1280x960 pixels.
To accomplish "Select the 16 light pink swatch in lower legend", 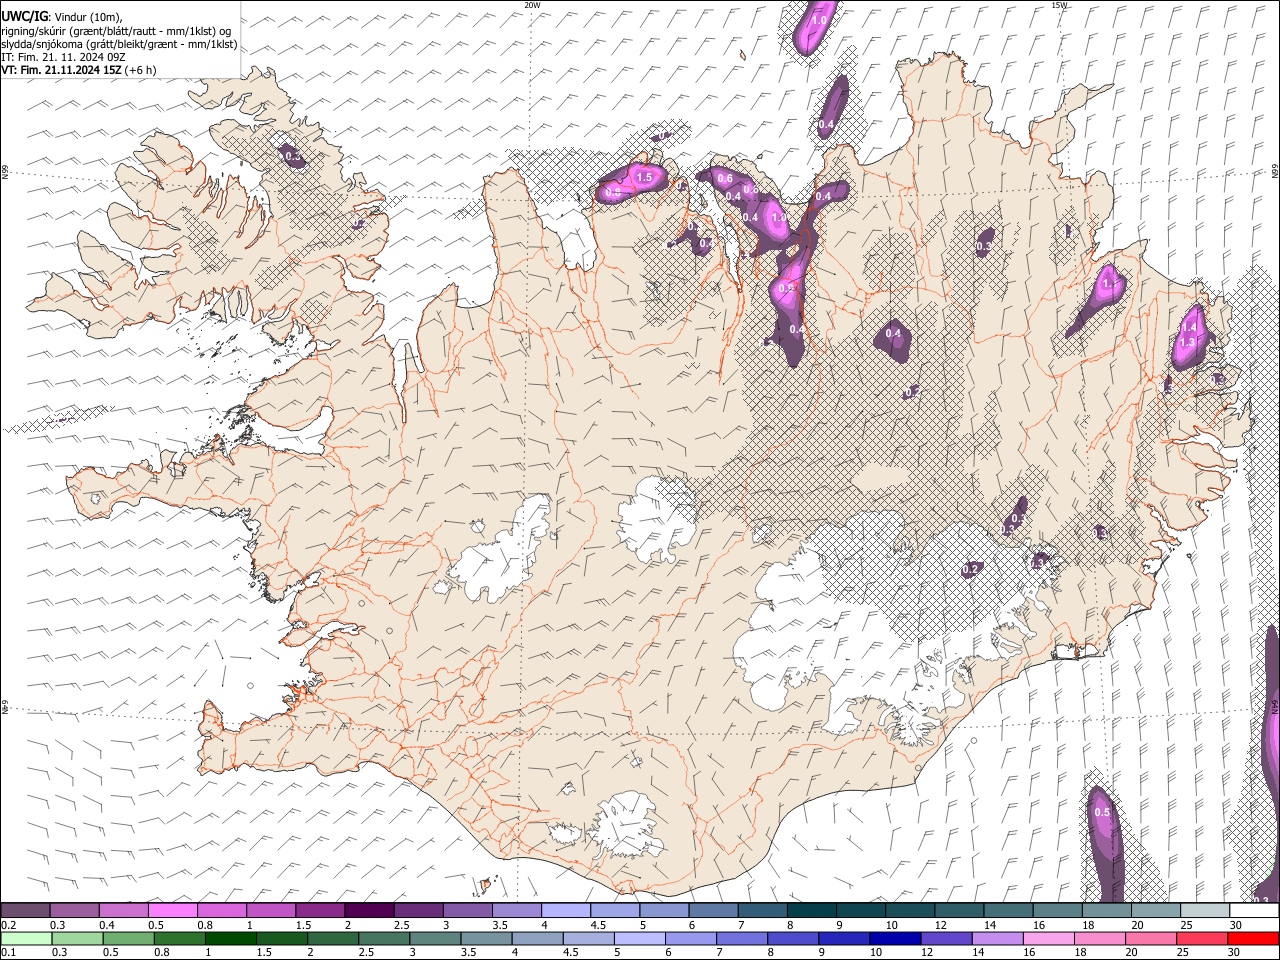I will pos(1049,938).
